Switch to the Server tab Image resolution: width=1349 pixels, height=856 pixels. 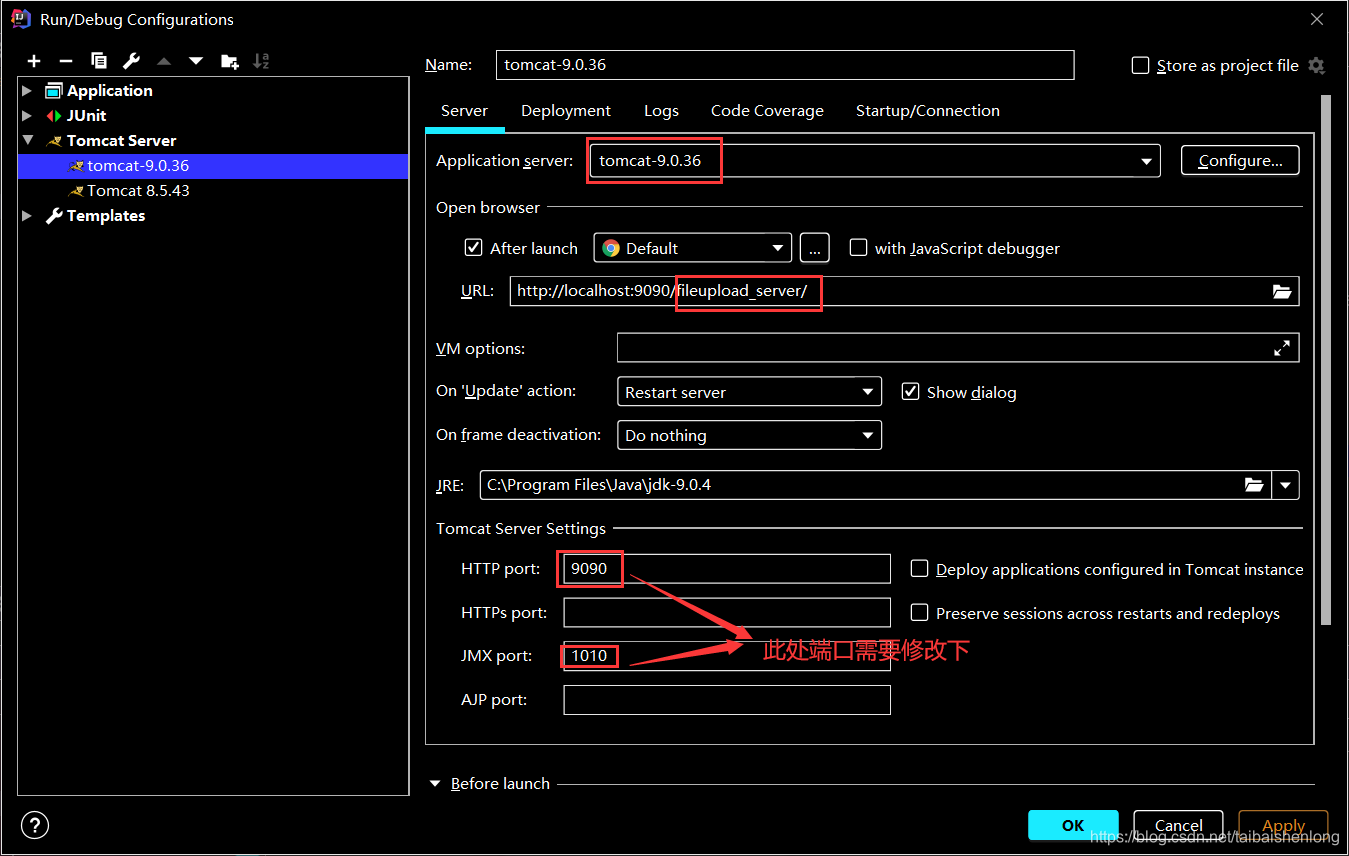(x=465, y=111)
